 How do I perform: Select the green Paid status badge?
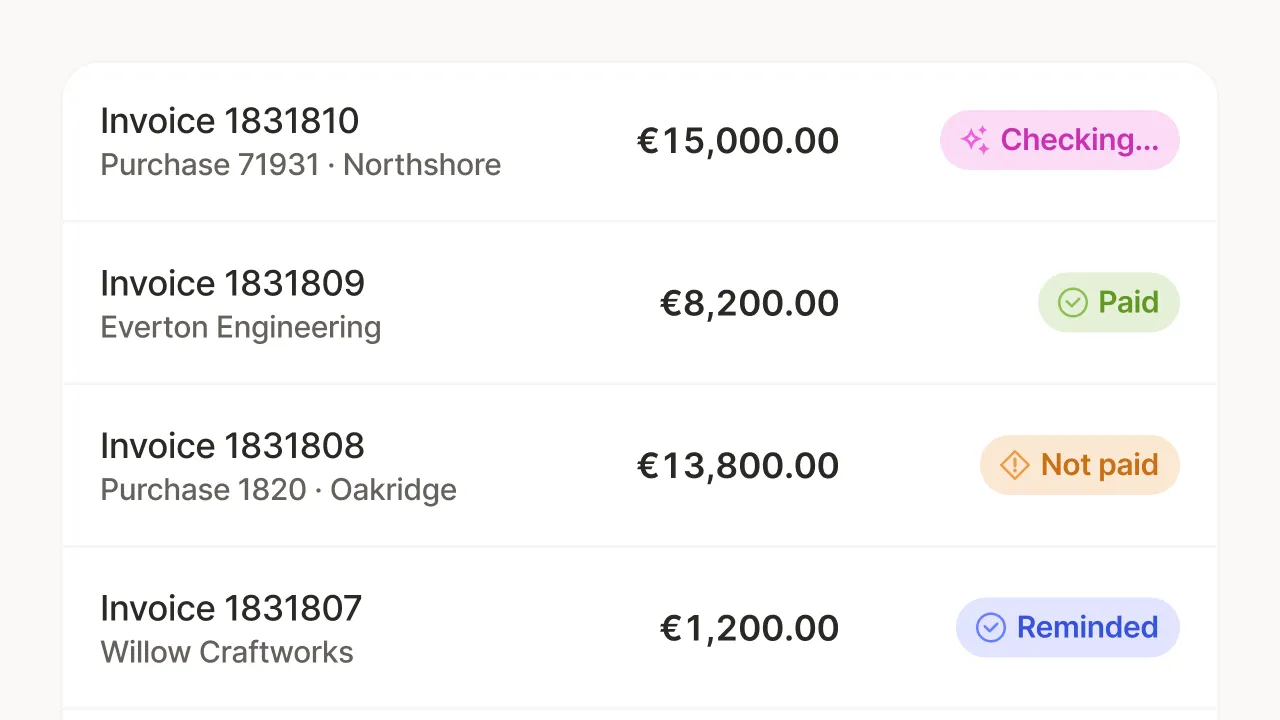(x=1109, y=303)
